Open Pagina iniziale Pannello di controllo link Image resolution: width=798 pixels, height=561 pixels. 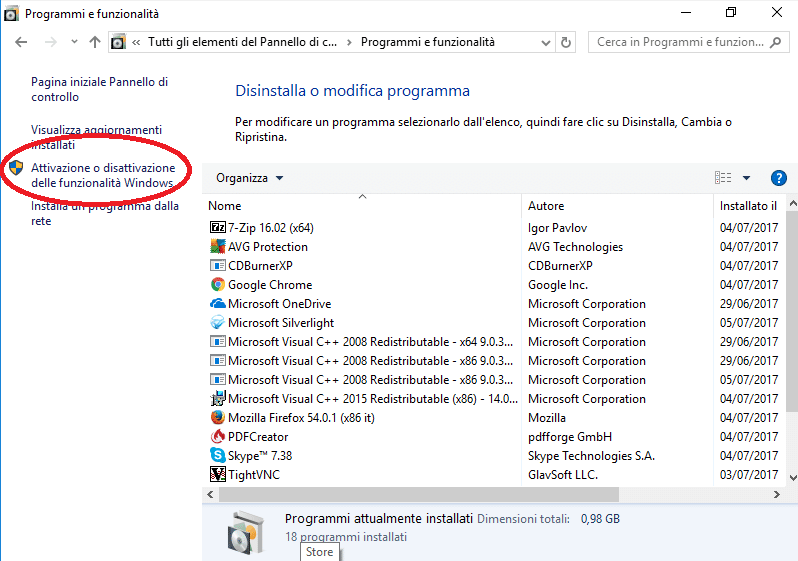coord(99,89)
